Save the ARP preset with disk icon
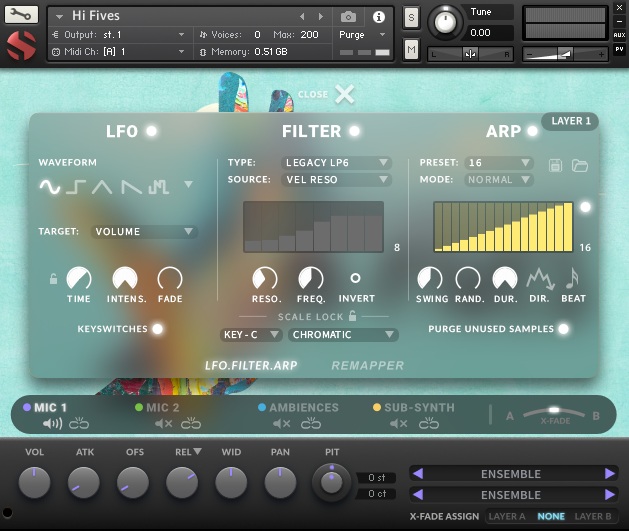Viewport: 629px width, 531px height. (x=555, y=165)
